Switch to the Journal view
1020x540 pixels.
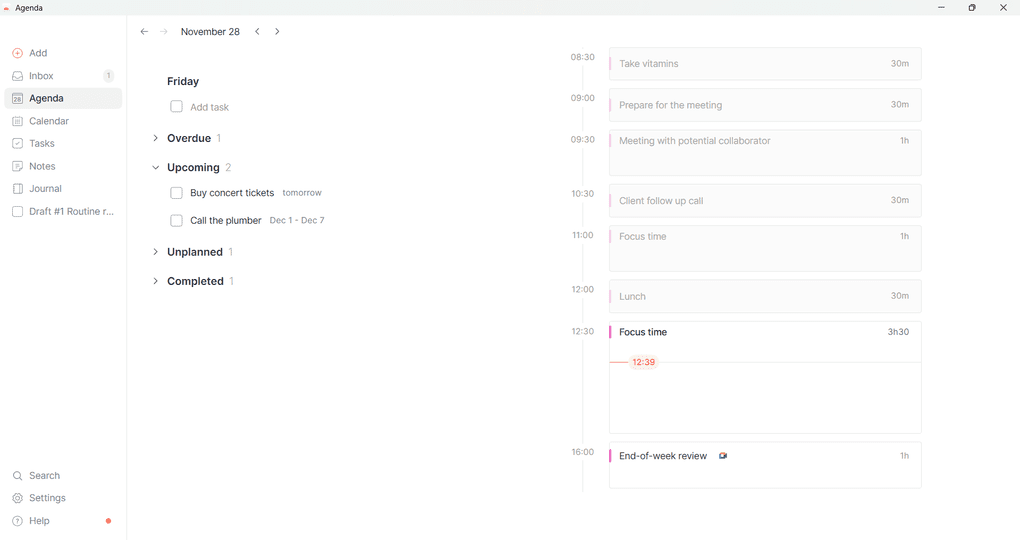coord(63,189)
